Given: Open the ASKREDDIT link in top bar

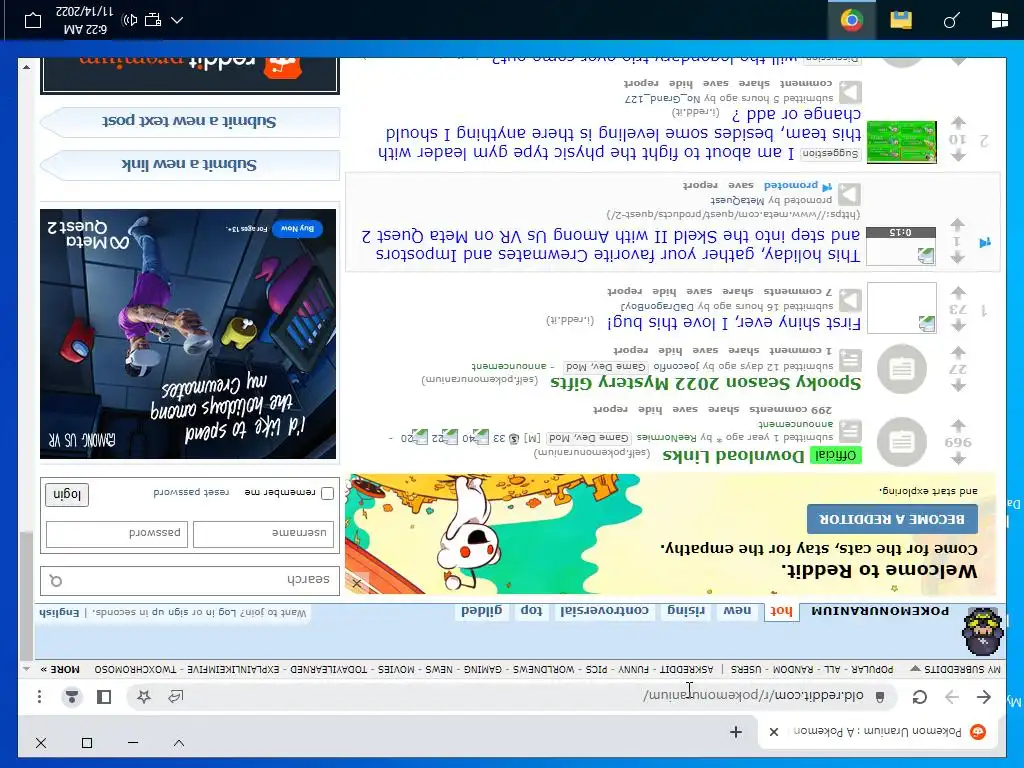Looking at the screenshot, I should coord(686,669).
